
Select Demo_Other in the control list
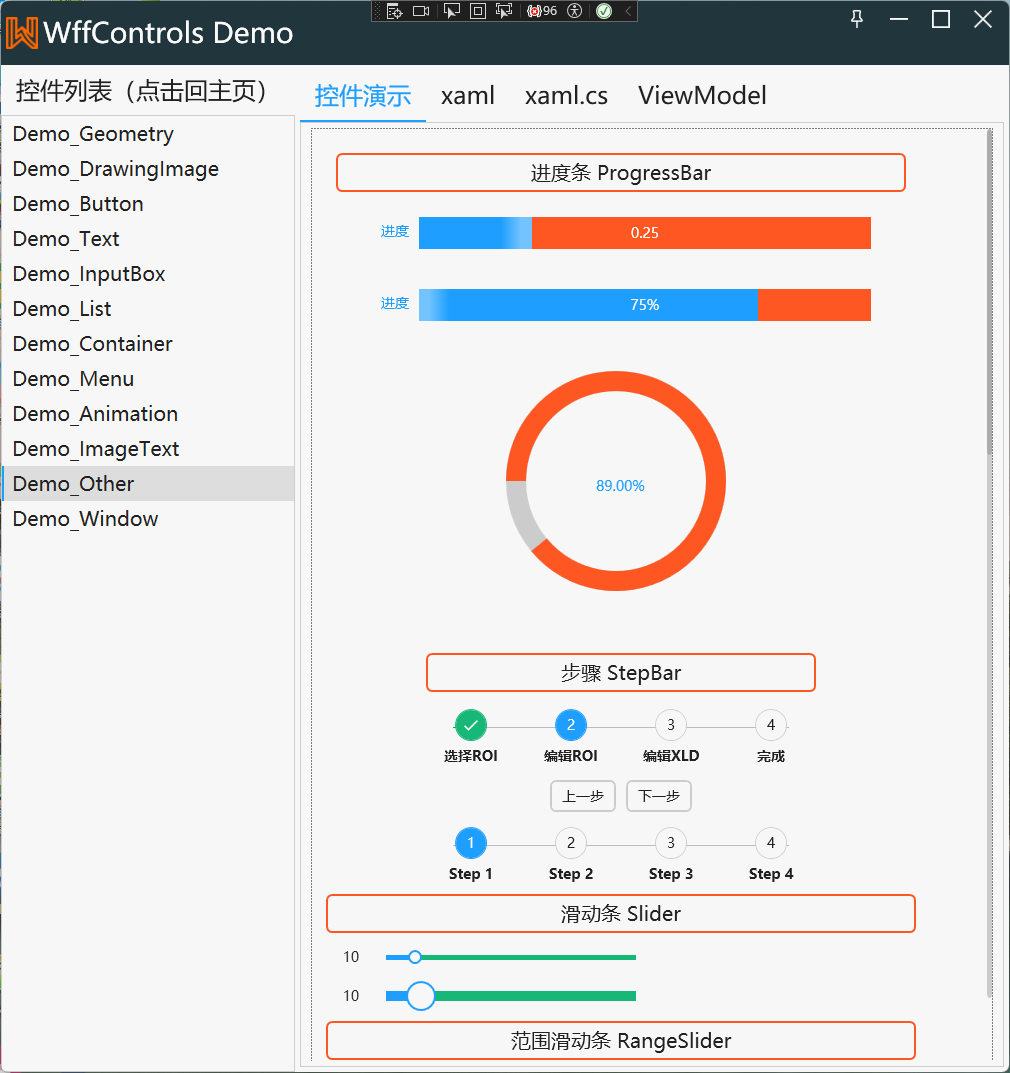pos(148,483)
